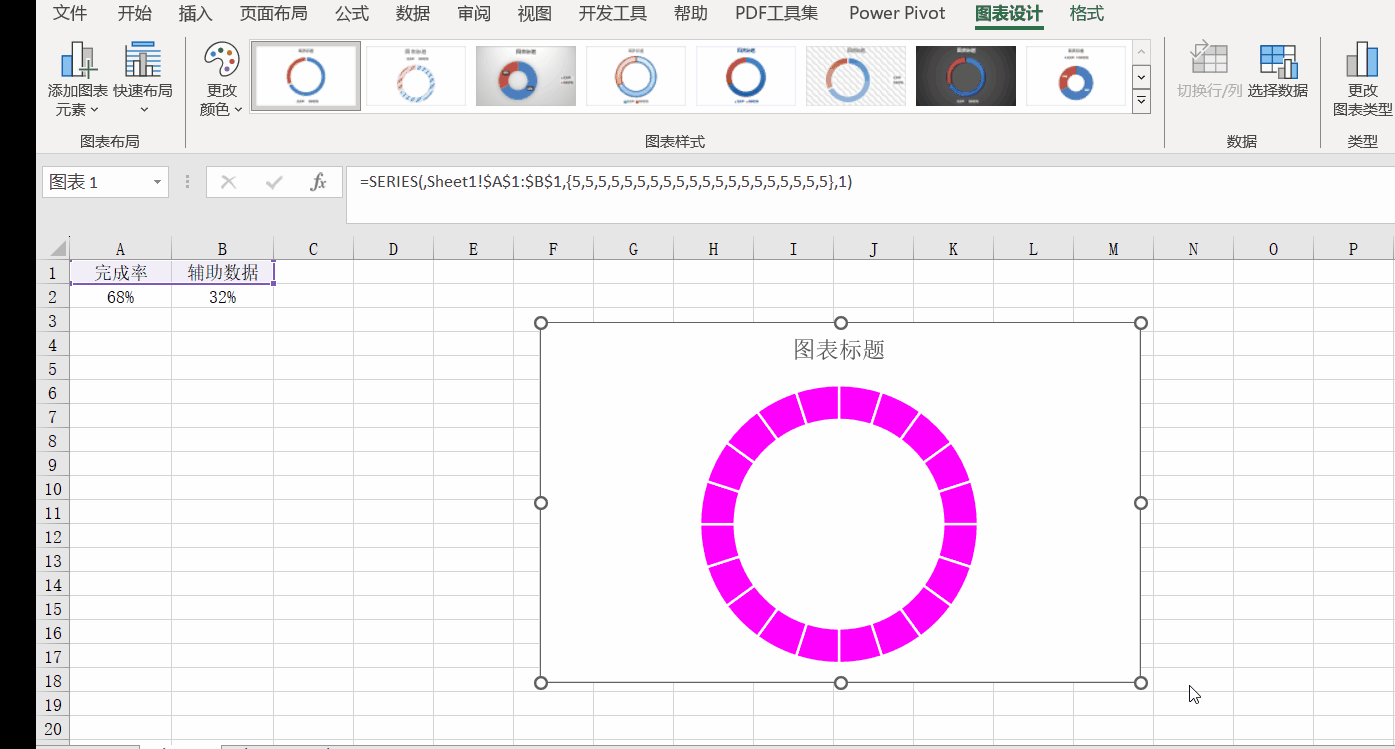Click the Select All corner button
Viewport: 1395px width, 749px height.
55,249
